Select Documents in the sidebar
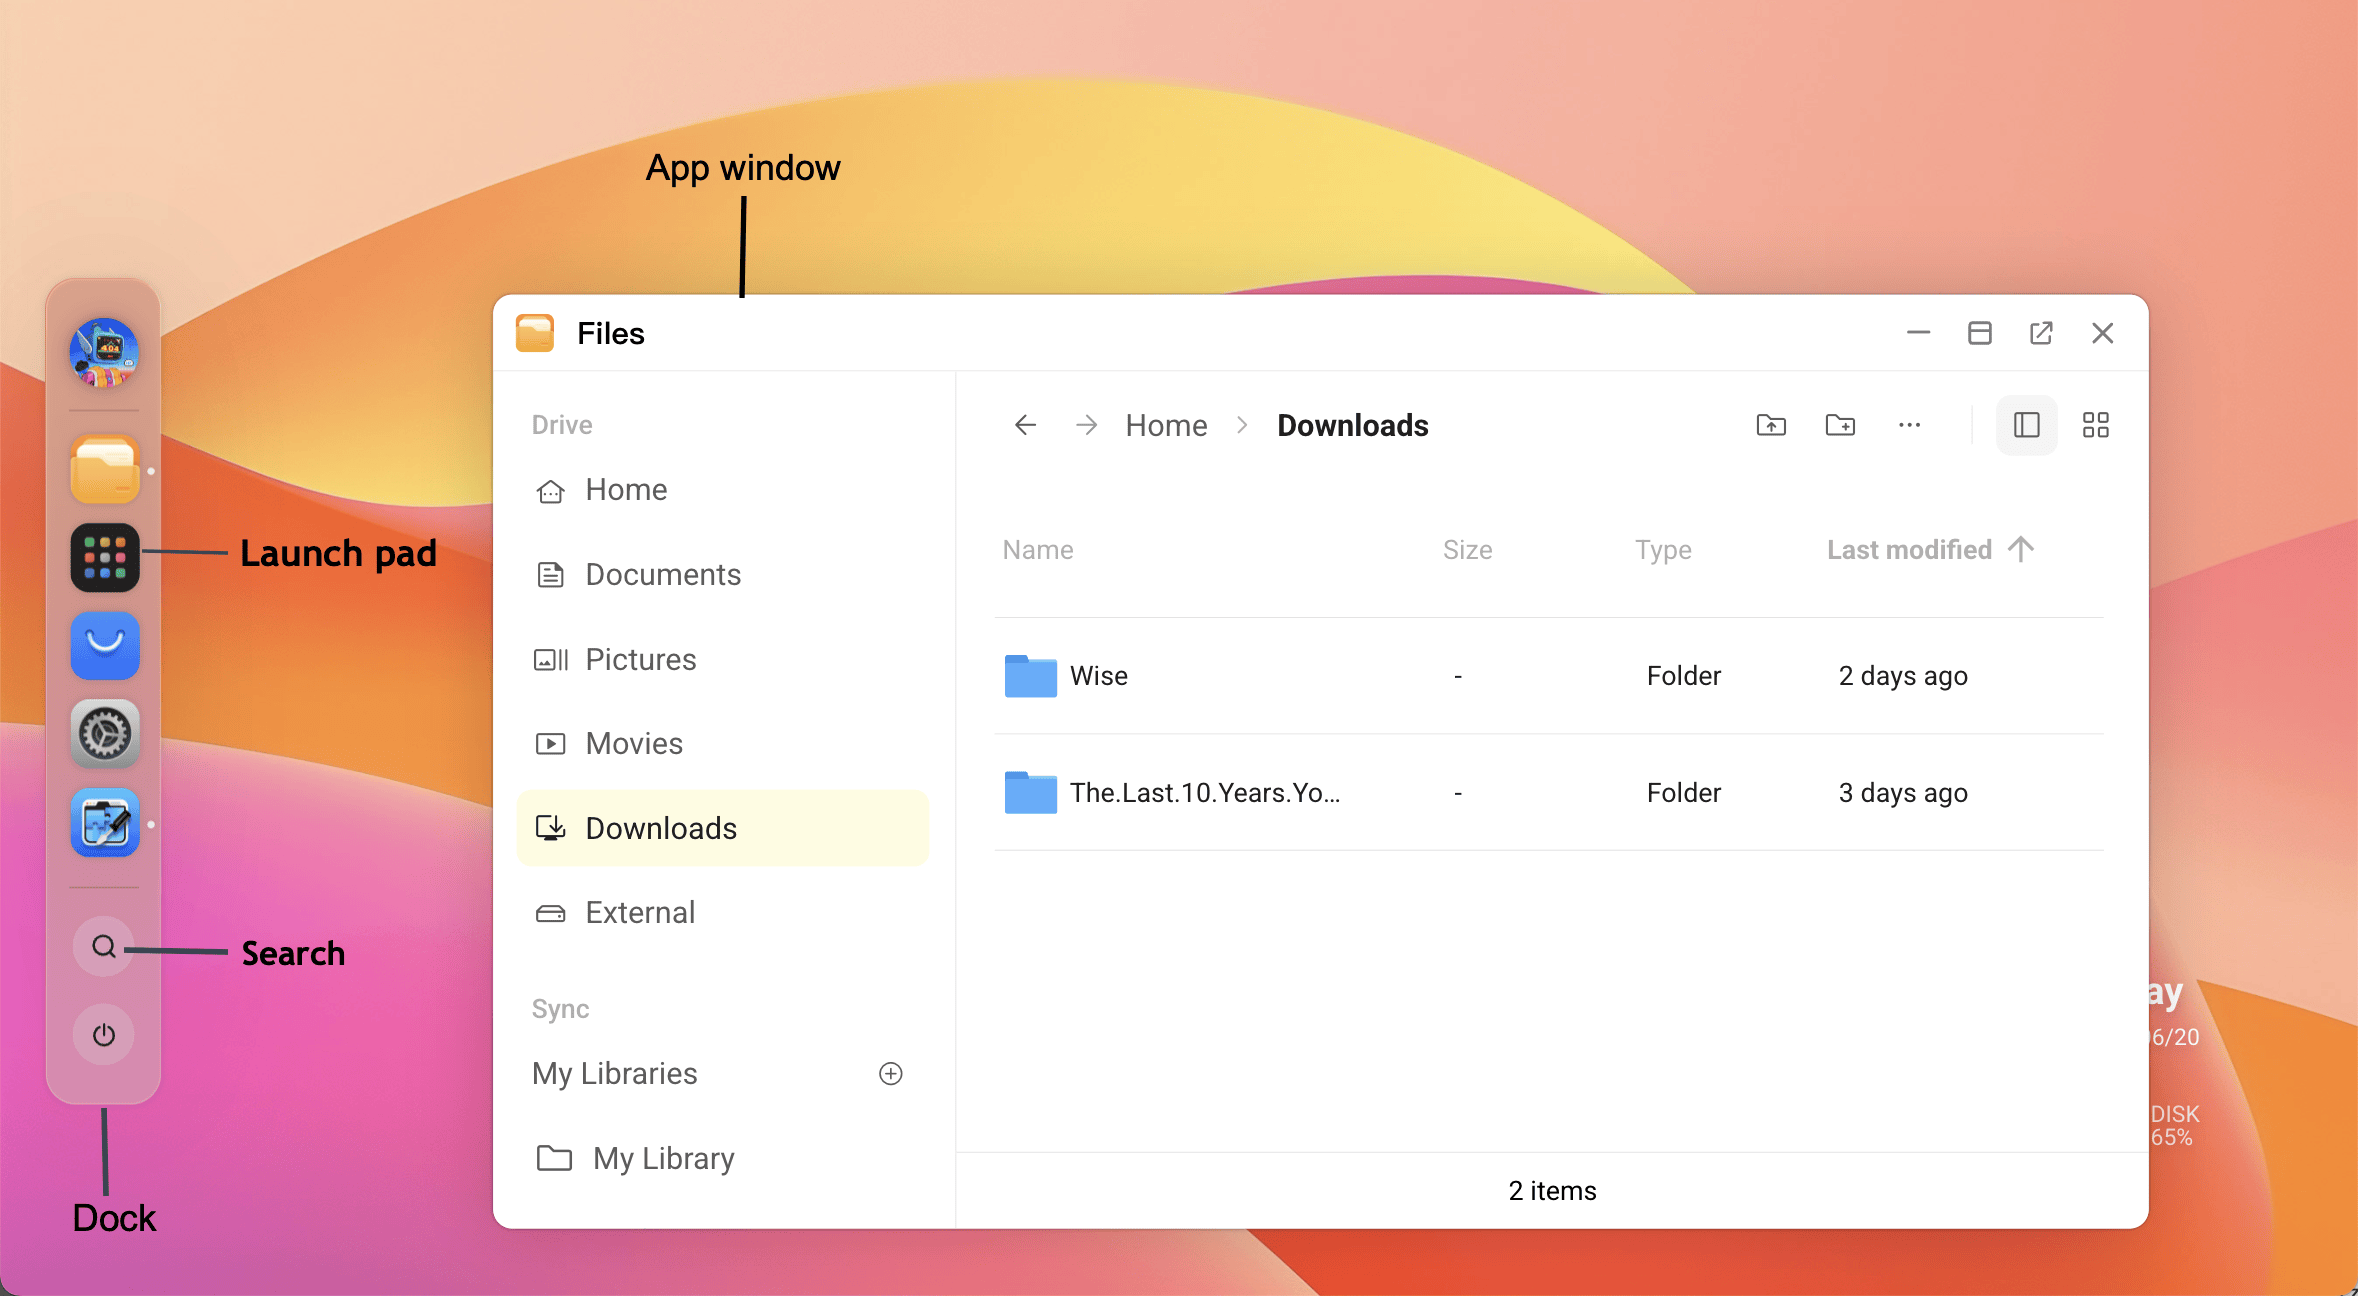 (662, 574)
